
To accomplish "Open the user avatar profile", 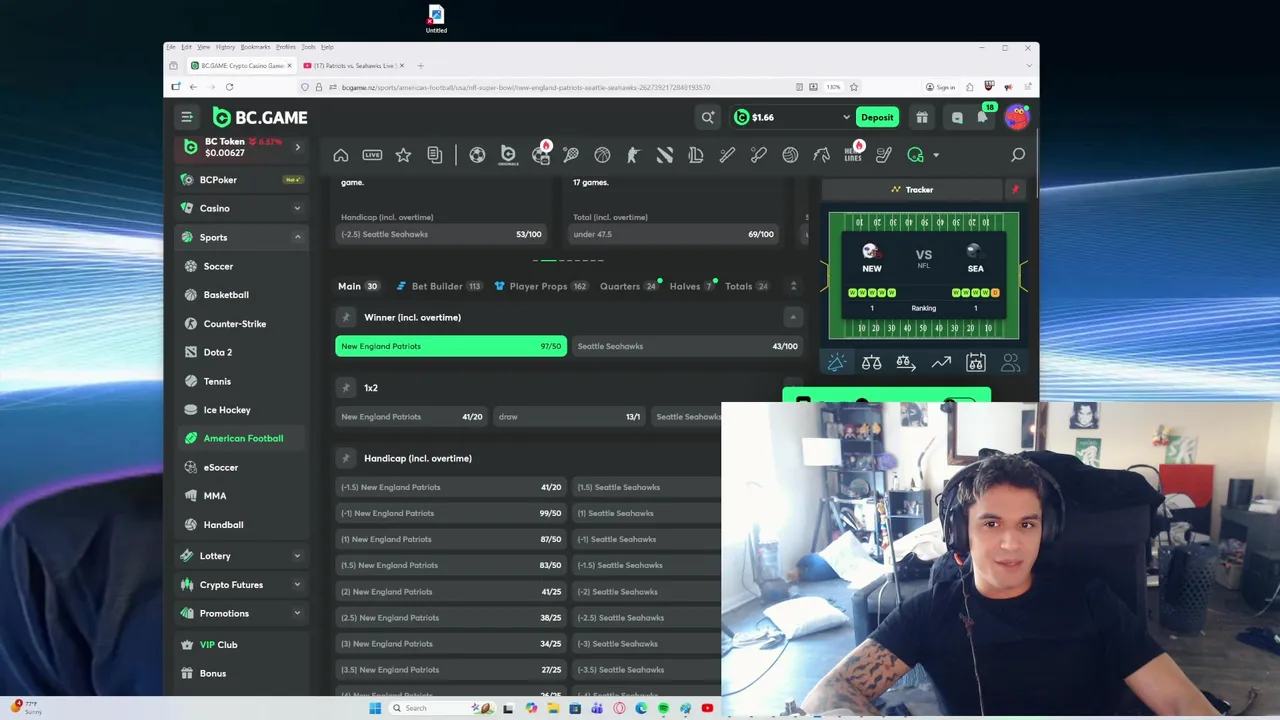I will point(1017,117).
